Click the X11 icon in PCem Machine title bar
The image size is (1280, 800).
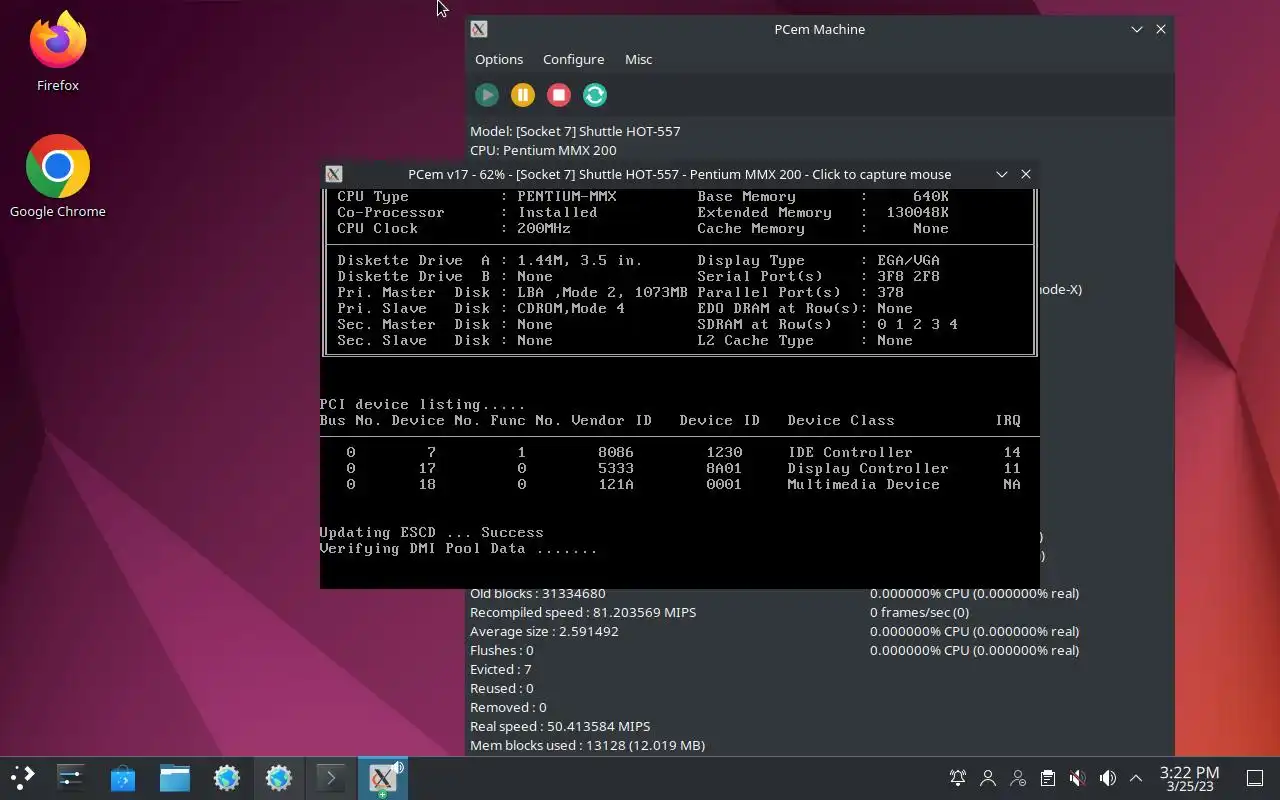(479, 29)
